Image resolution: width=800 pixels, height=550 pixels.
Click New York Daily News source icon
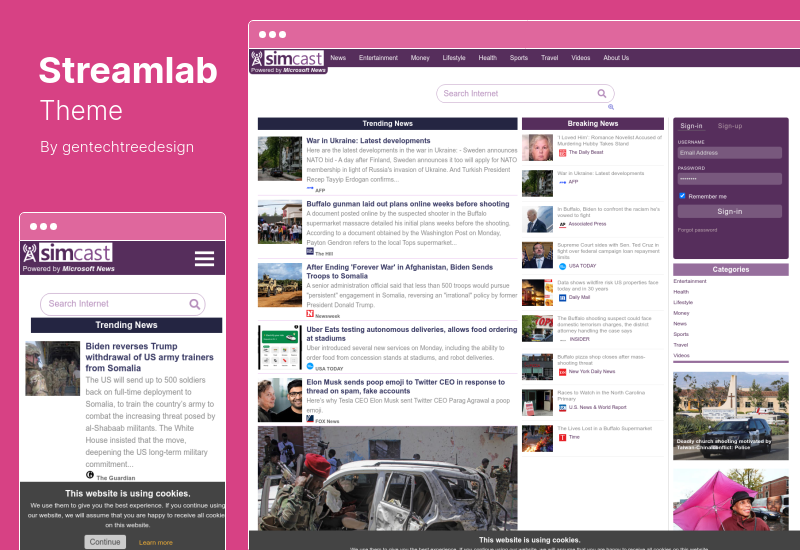[x=563, y=372]
